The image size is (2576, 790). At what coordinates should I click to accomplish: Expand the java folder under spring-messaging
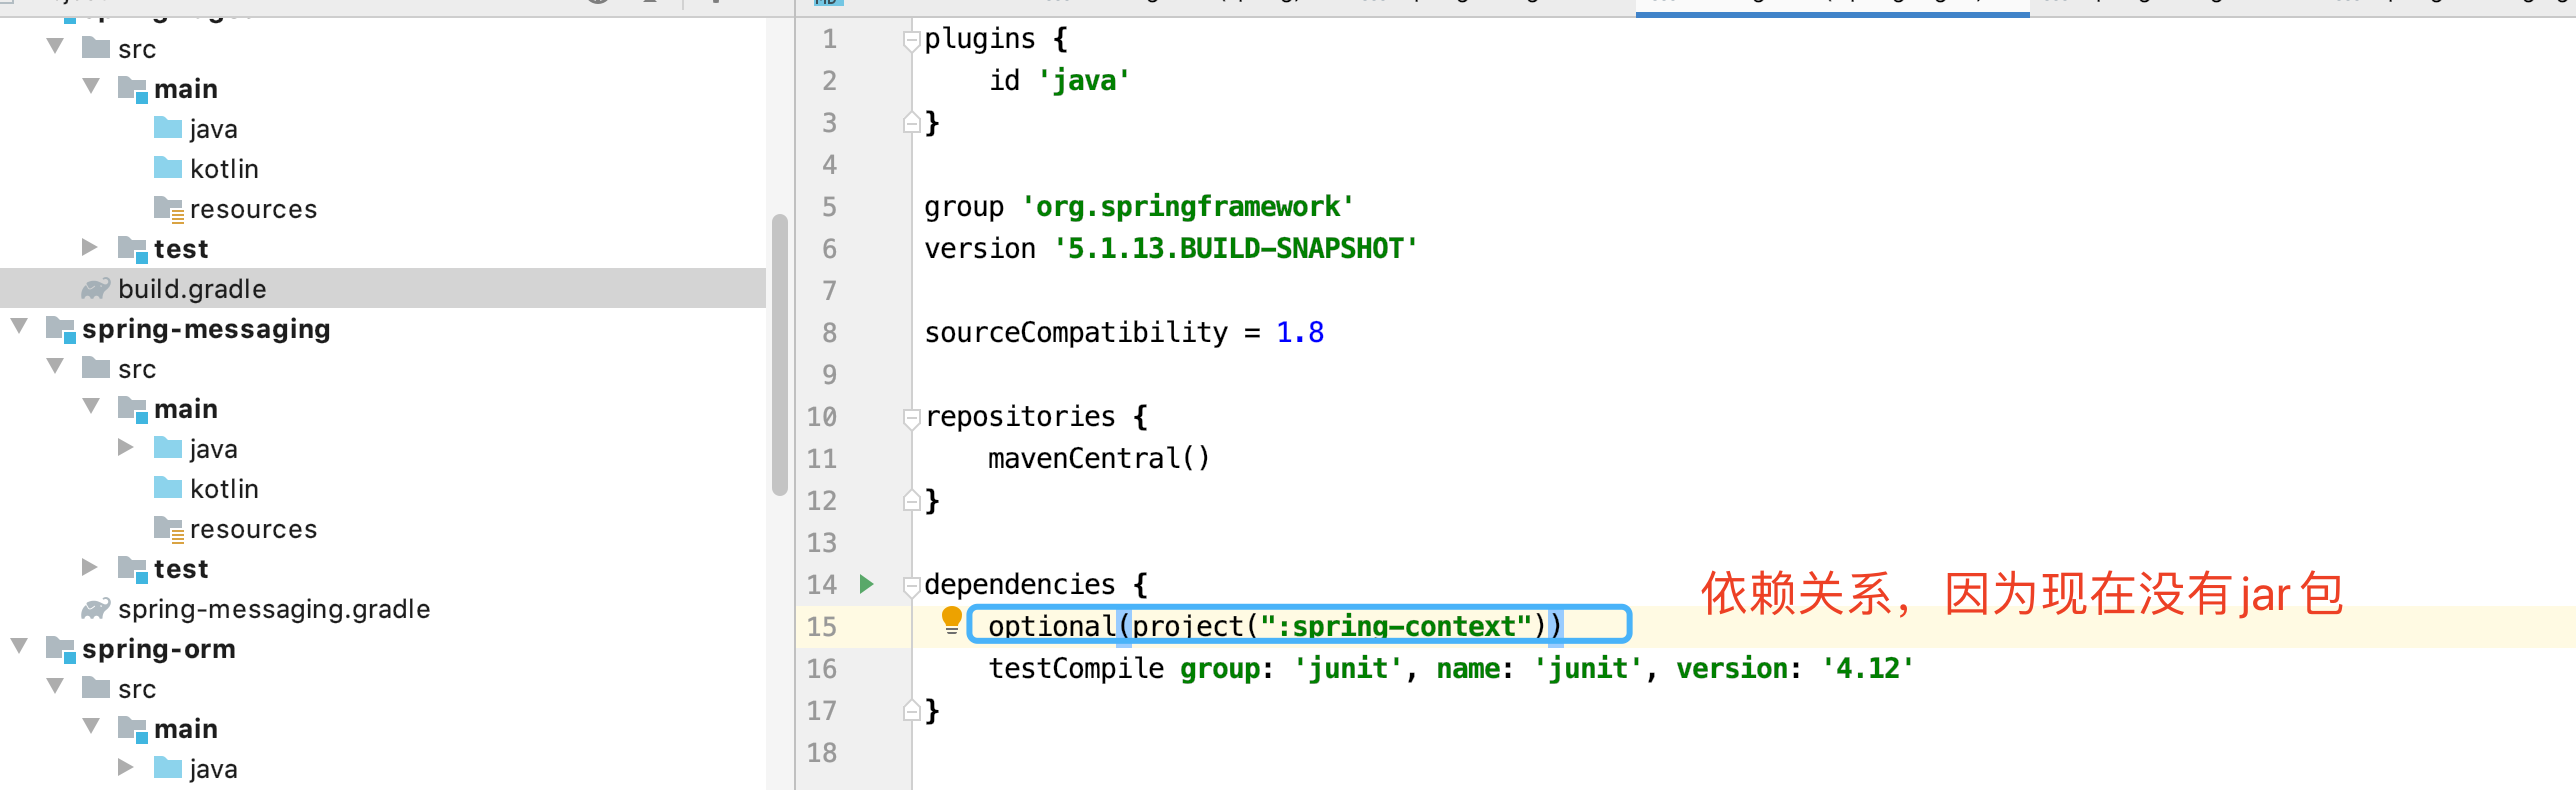click(126, 447)
